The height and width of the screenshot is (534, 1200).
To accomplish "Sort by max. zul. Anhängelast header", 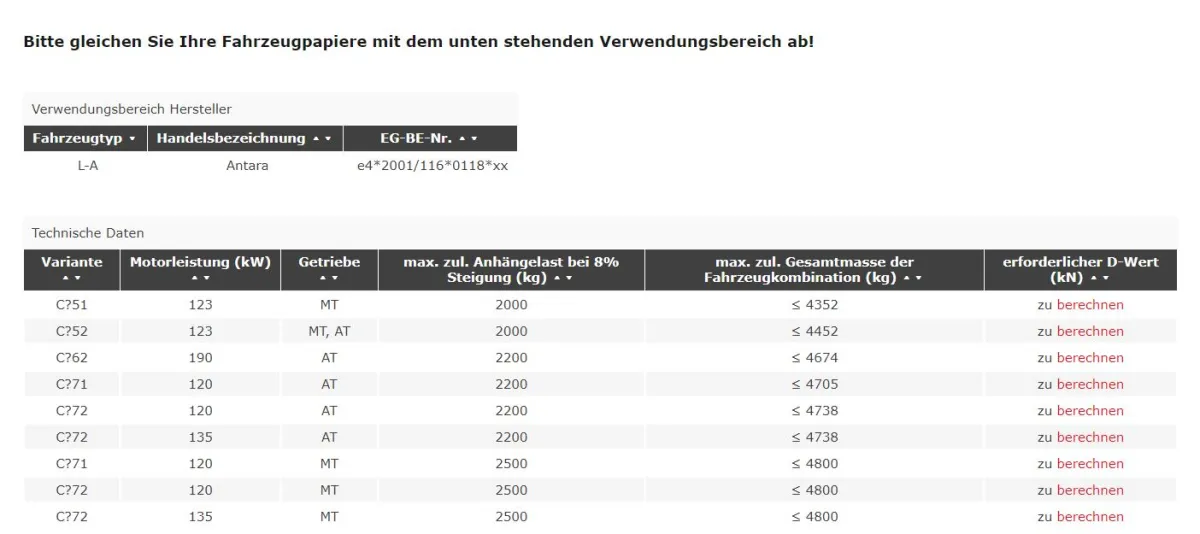I will pyautogui.click(x=511, y=270).
